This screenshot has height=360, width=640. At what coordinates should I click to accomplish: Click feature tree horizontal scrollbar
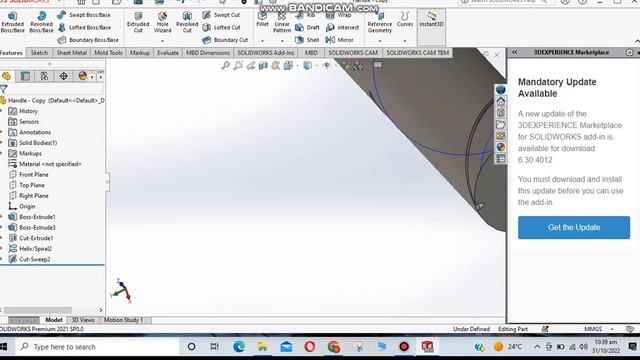click(x=38, y=310)
